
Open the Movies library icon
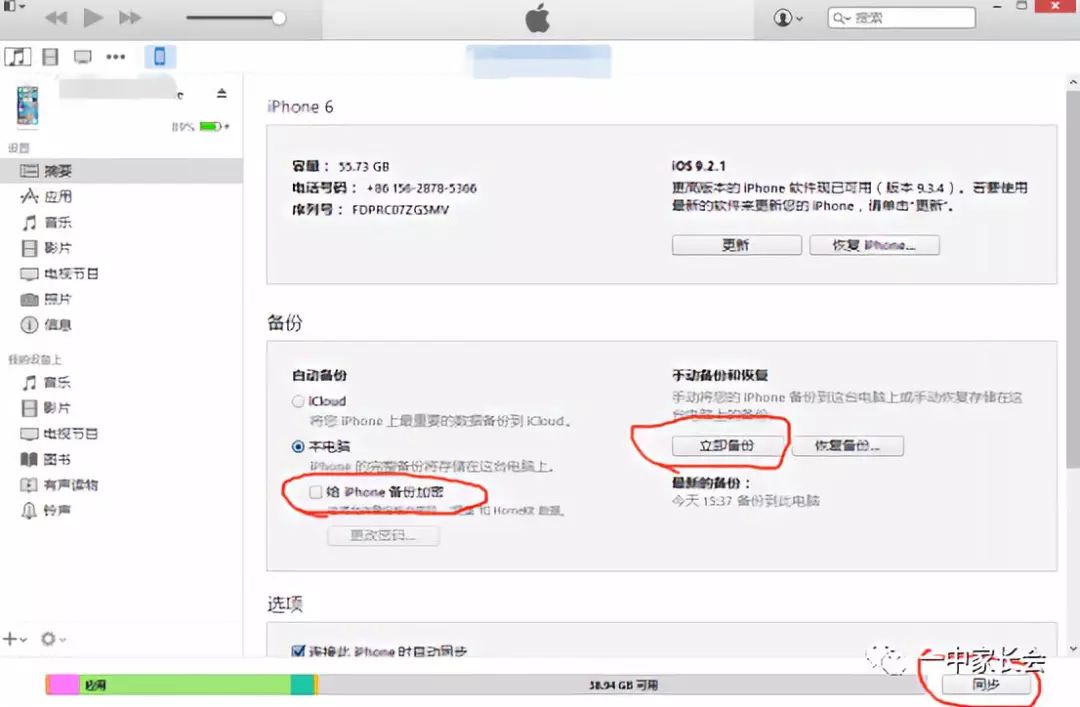click(x=50, y=57)
